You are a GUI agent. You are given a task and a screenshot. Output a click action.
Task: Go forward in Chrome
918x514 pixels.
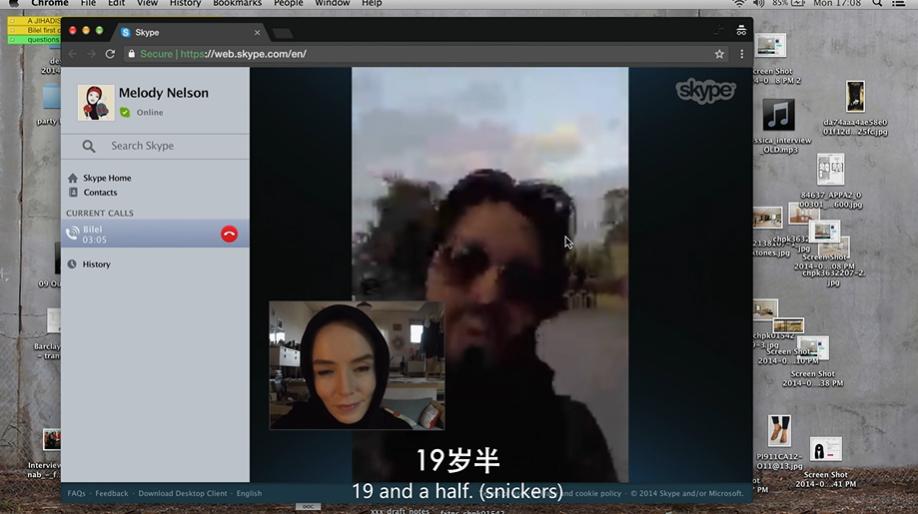(91, 54)
